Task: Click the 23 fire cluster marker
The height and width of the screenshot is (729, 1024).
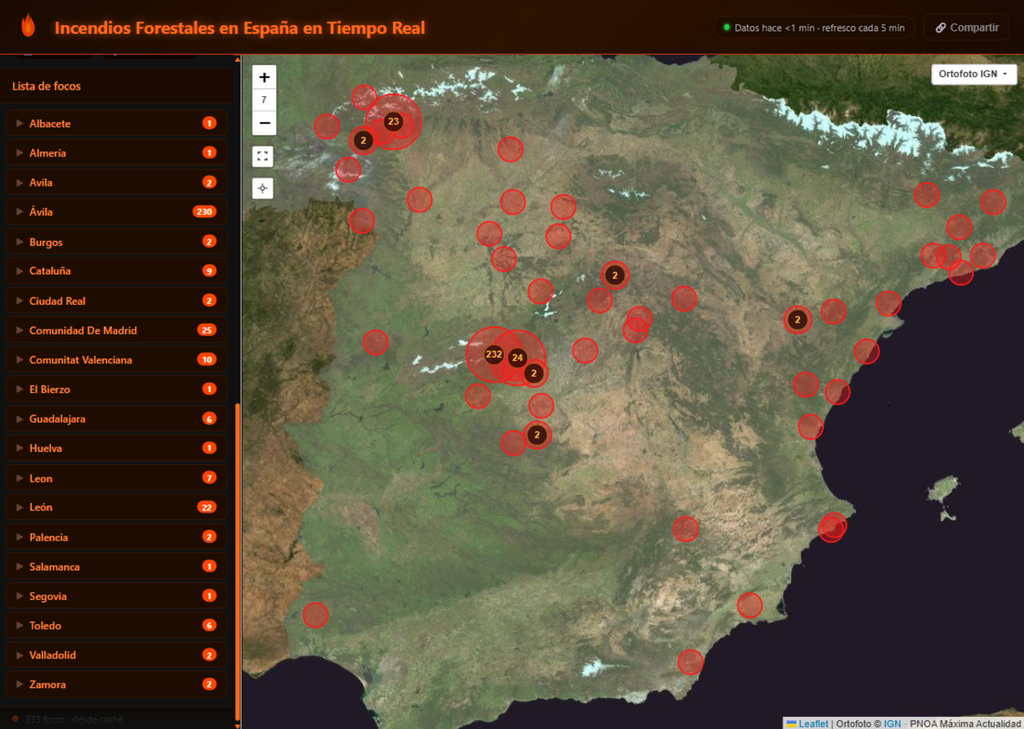Action: click(393, 122)
